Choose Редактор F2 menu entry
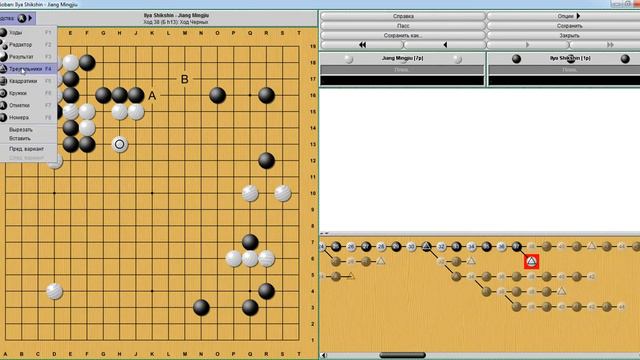 (x=28, y=44)
